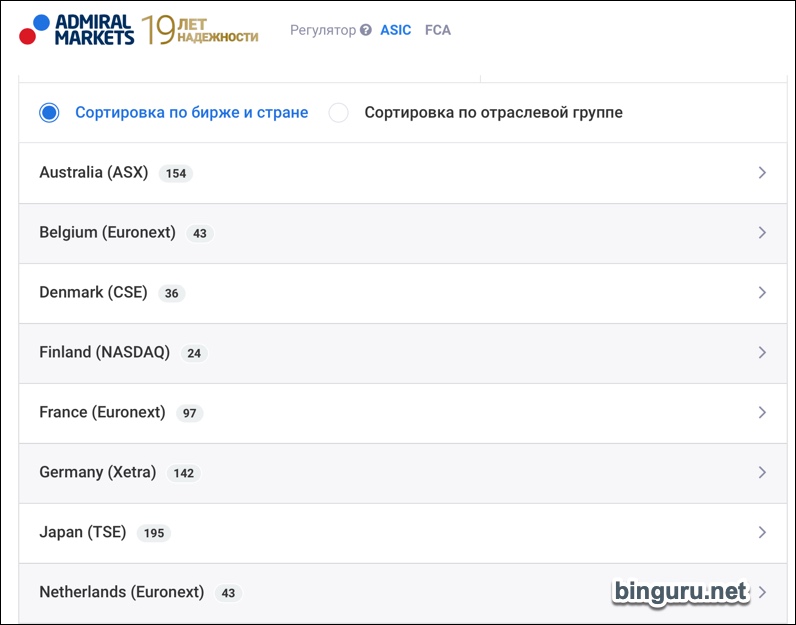
Task: Click the Japan (TSE) label
Action: (83, 532)
